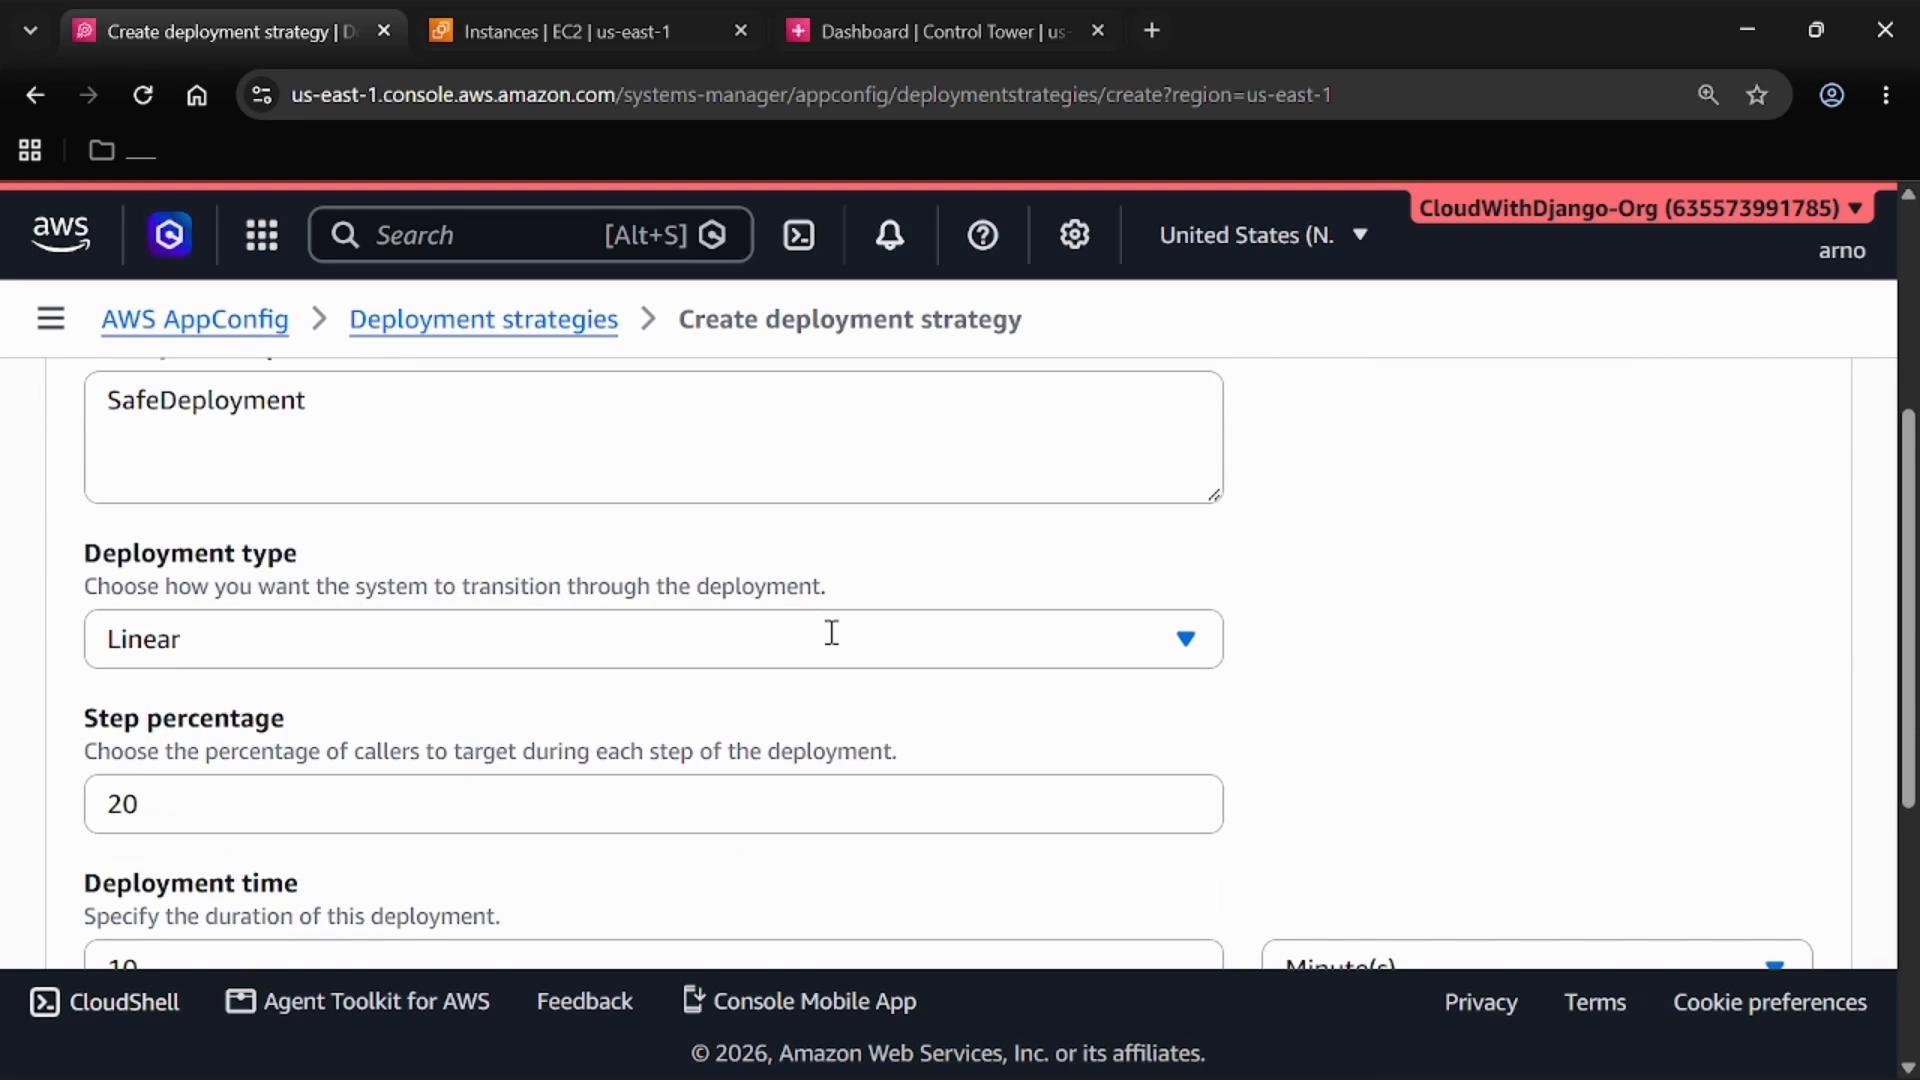Open the AWS home logo
1920x1080 pixels.
pyautogui.click(x=61, y=234)
